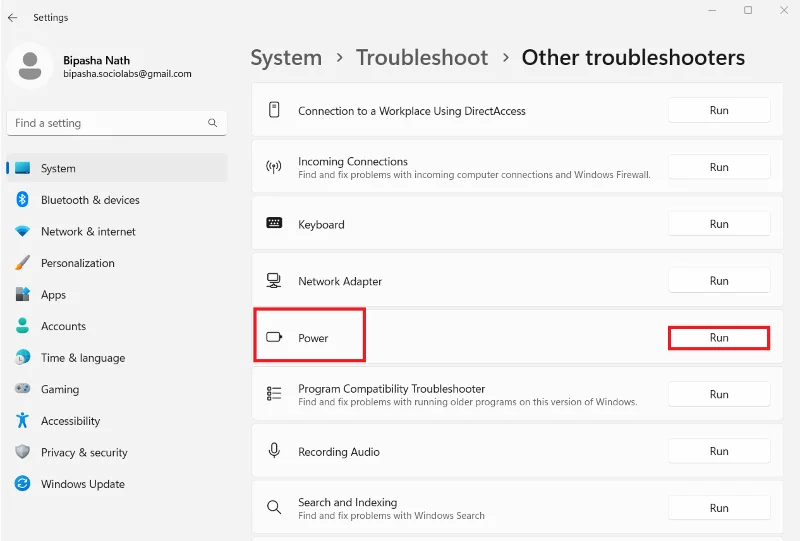Screen dimensions: 800x541
Task: Go to Apps settings
Action: [117, 294]
